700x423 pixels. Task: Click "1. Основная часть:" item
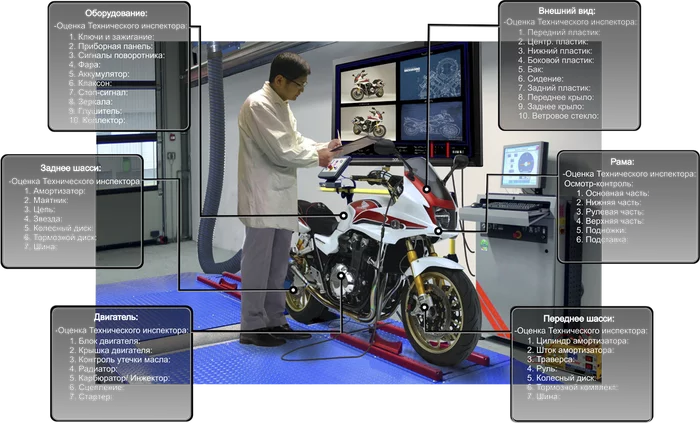(x=612, y=193)
